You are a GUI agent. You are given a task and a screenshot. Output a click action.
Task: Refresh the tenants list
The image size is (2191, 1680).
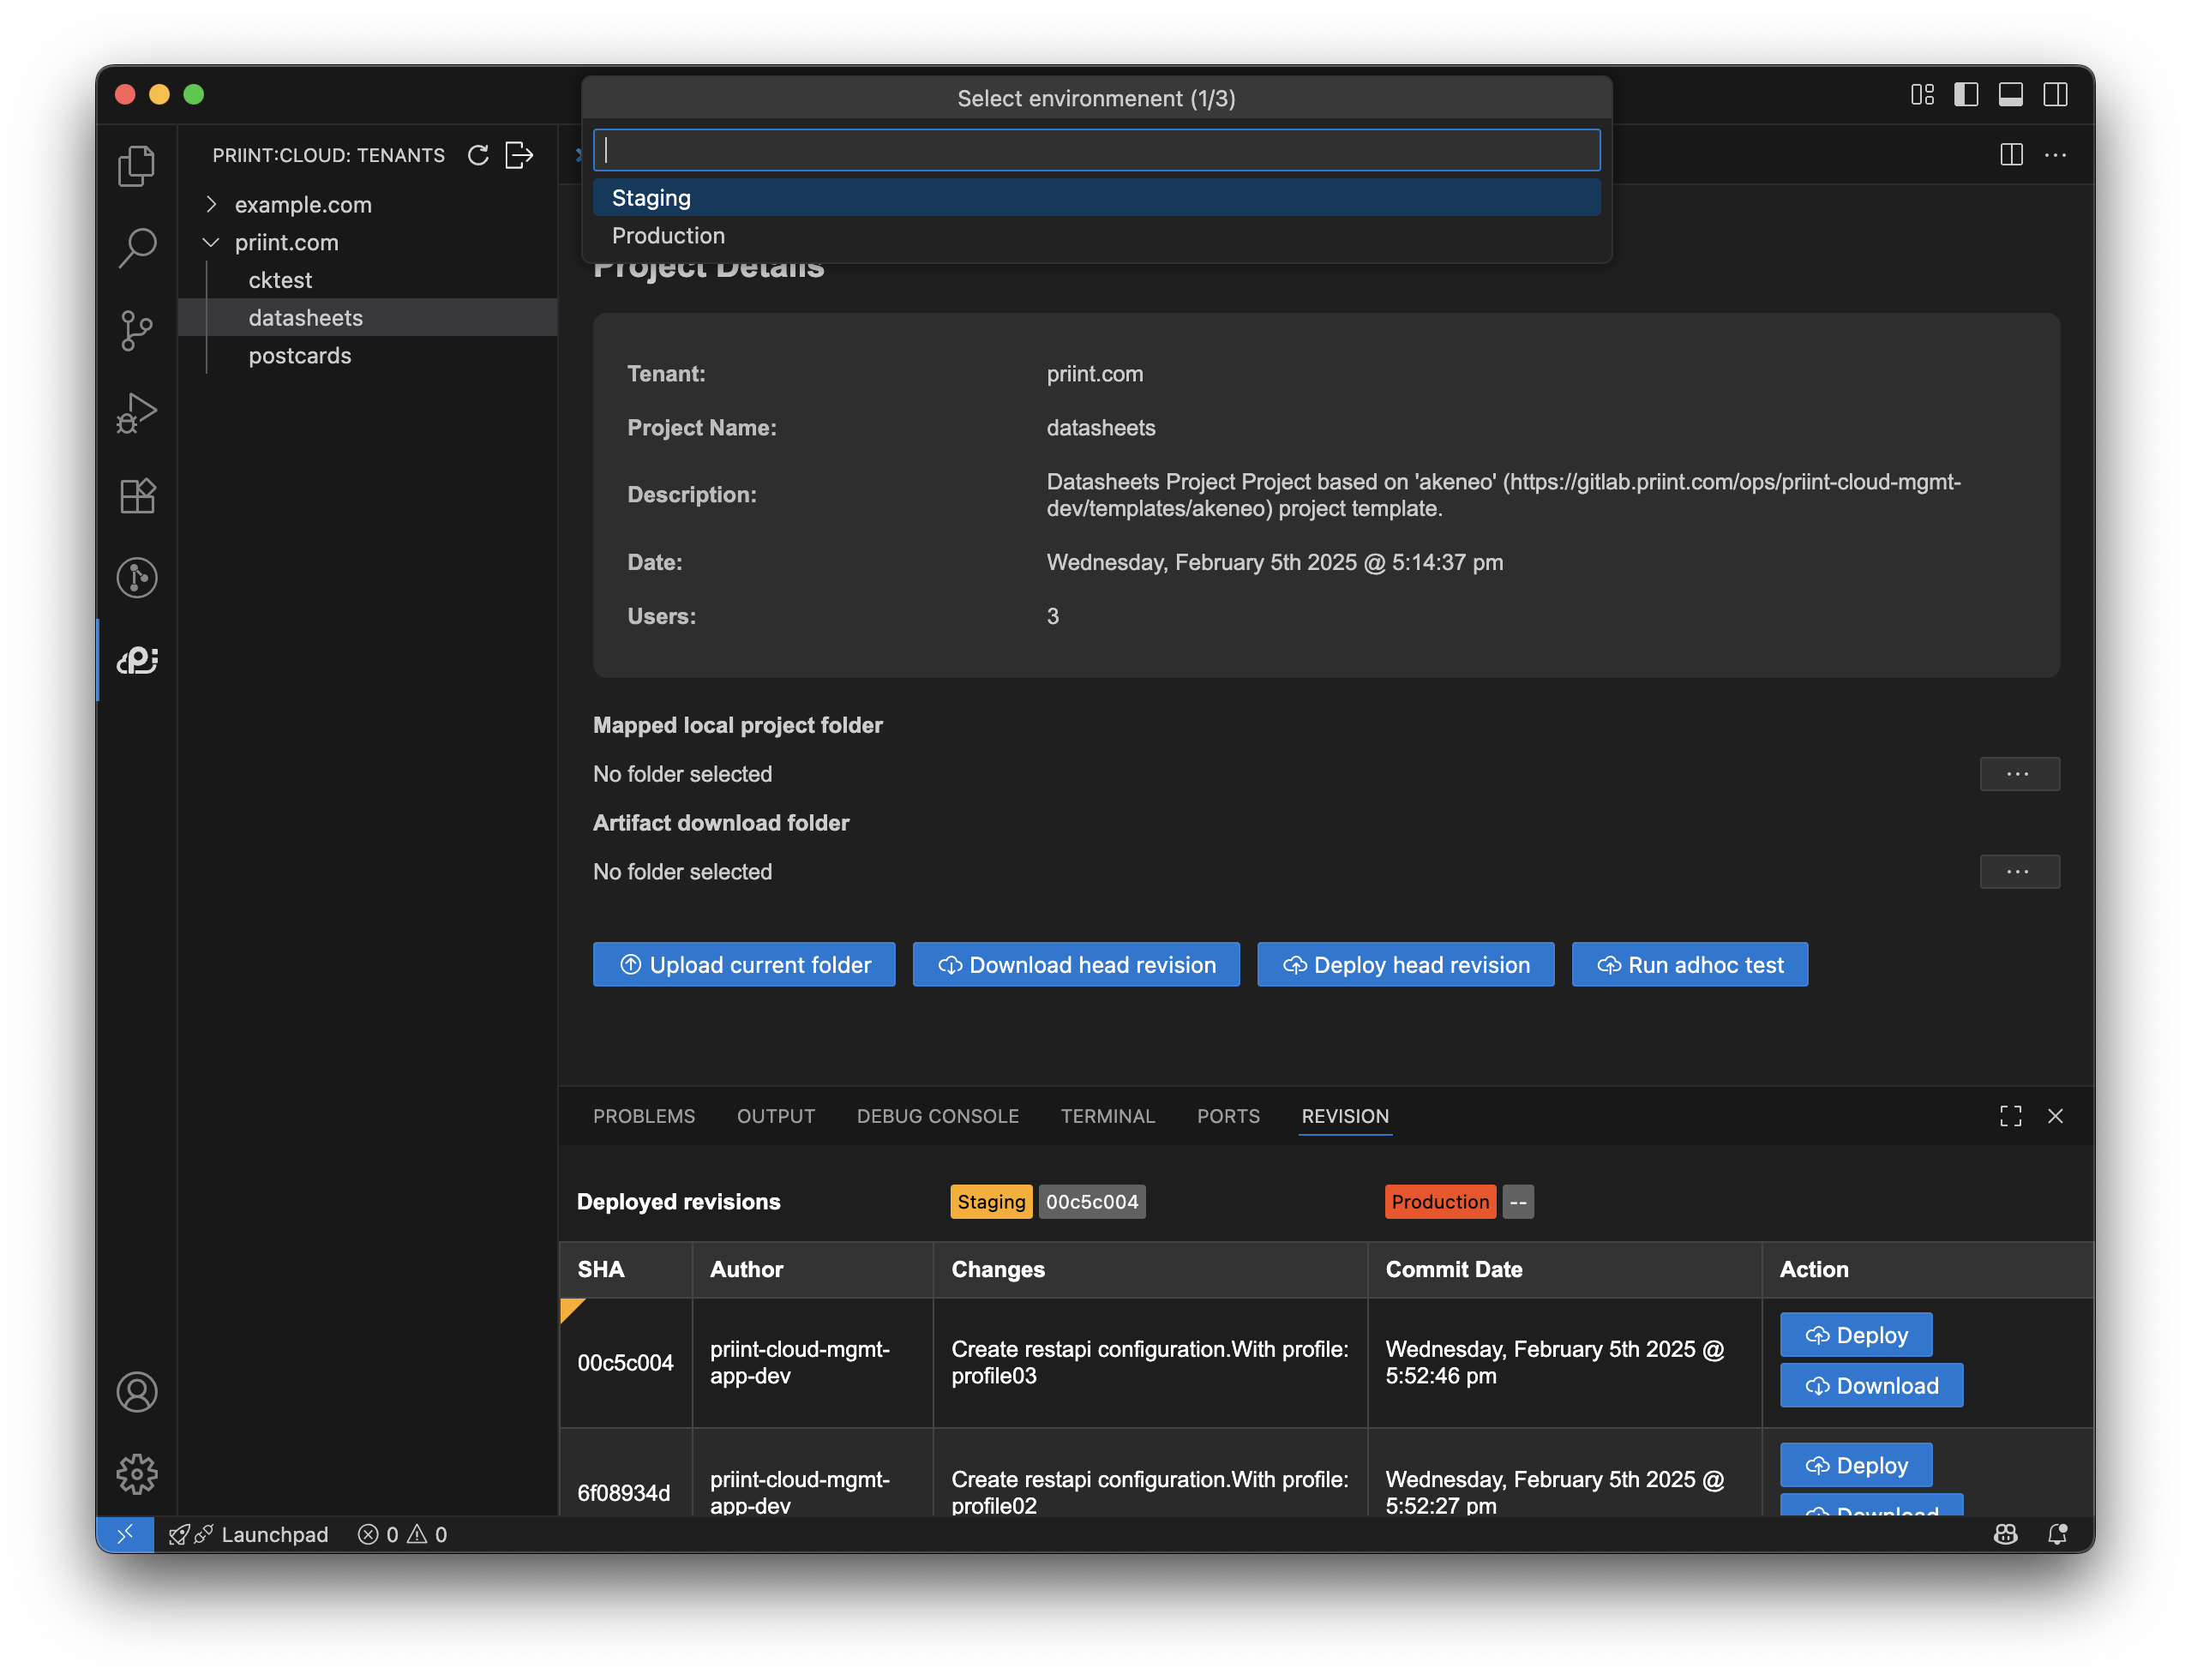(x=478, y=155)
